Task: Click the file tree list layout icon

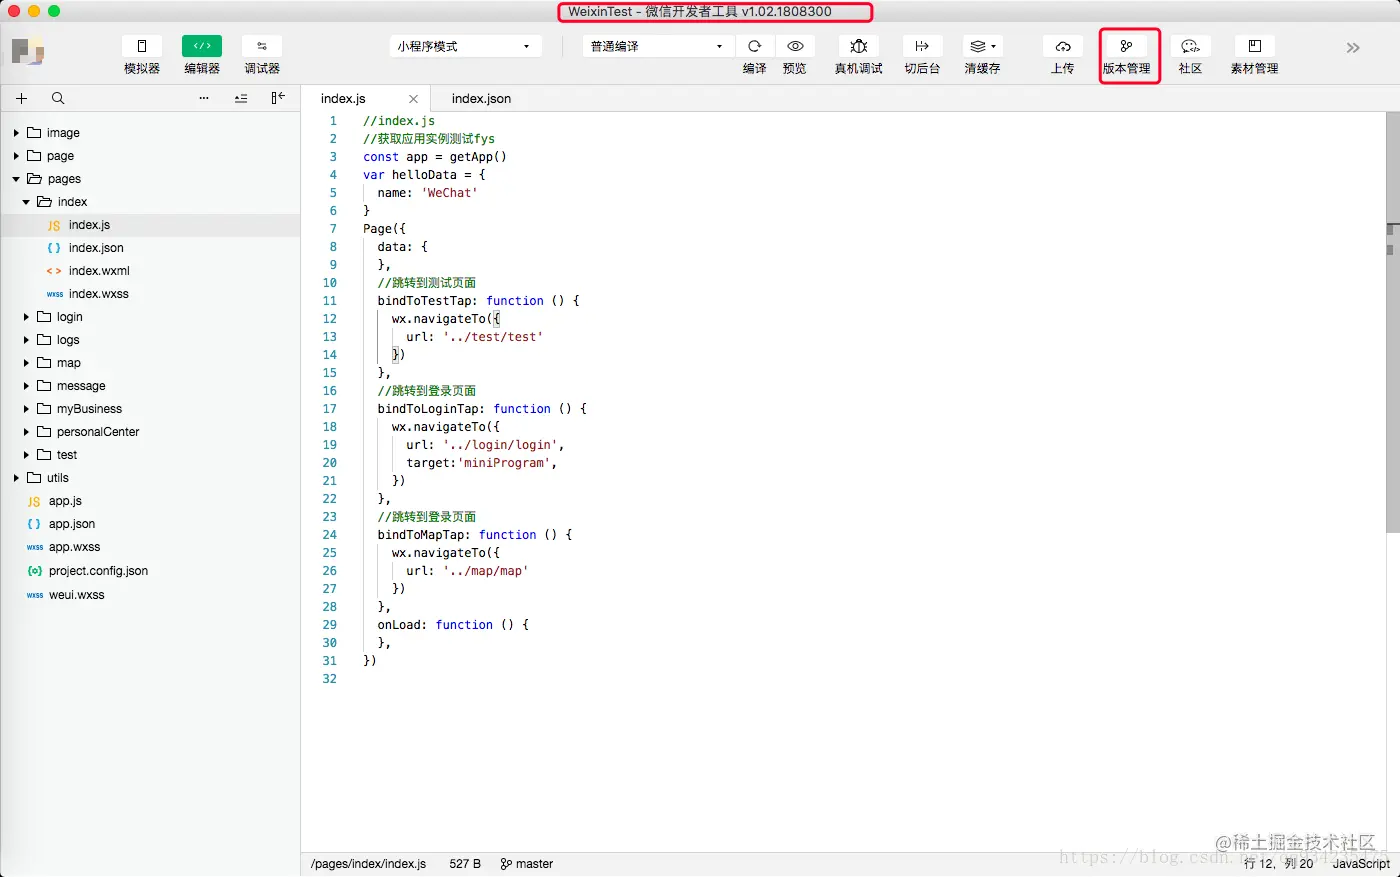Action: (241, 98)
